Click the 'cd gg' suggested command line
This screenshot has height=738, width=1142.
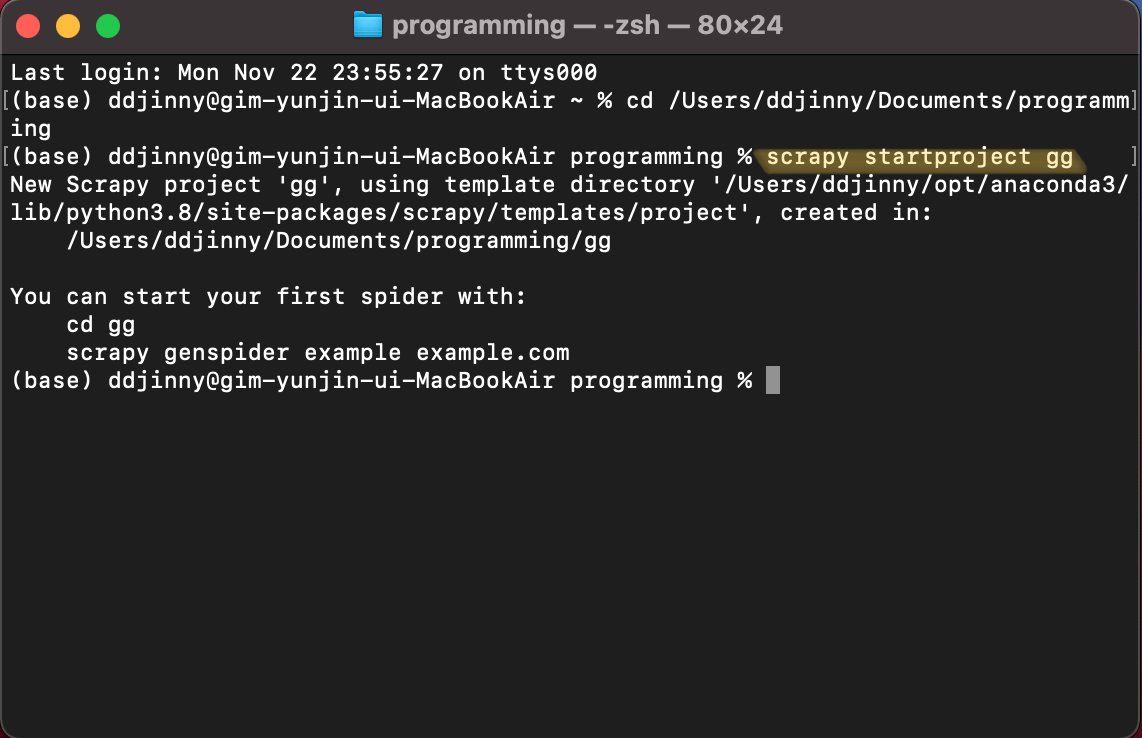pos(101,325)
